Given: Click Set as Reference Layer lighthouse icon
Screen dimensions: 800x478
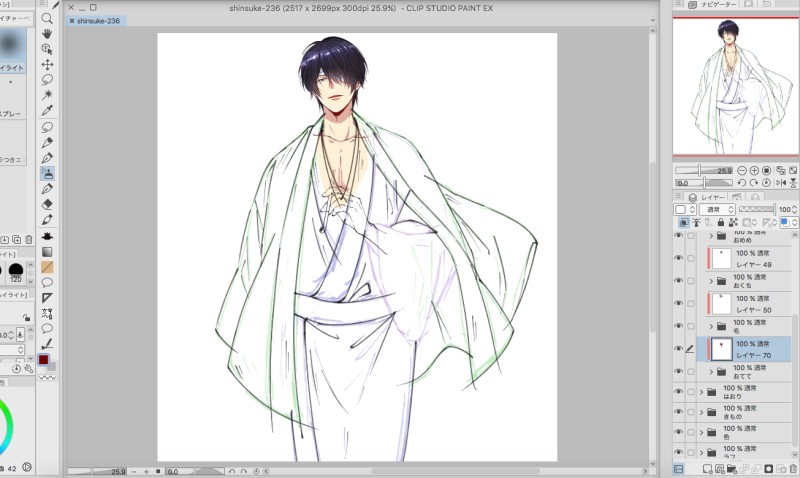Looking at the screenshot, I should coord(696,222).
